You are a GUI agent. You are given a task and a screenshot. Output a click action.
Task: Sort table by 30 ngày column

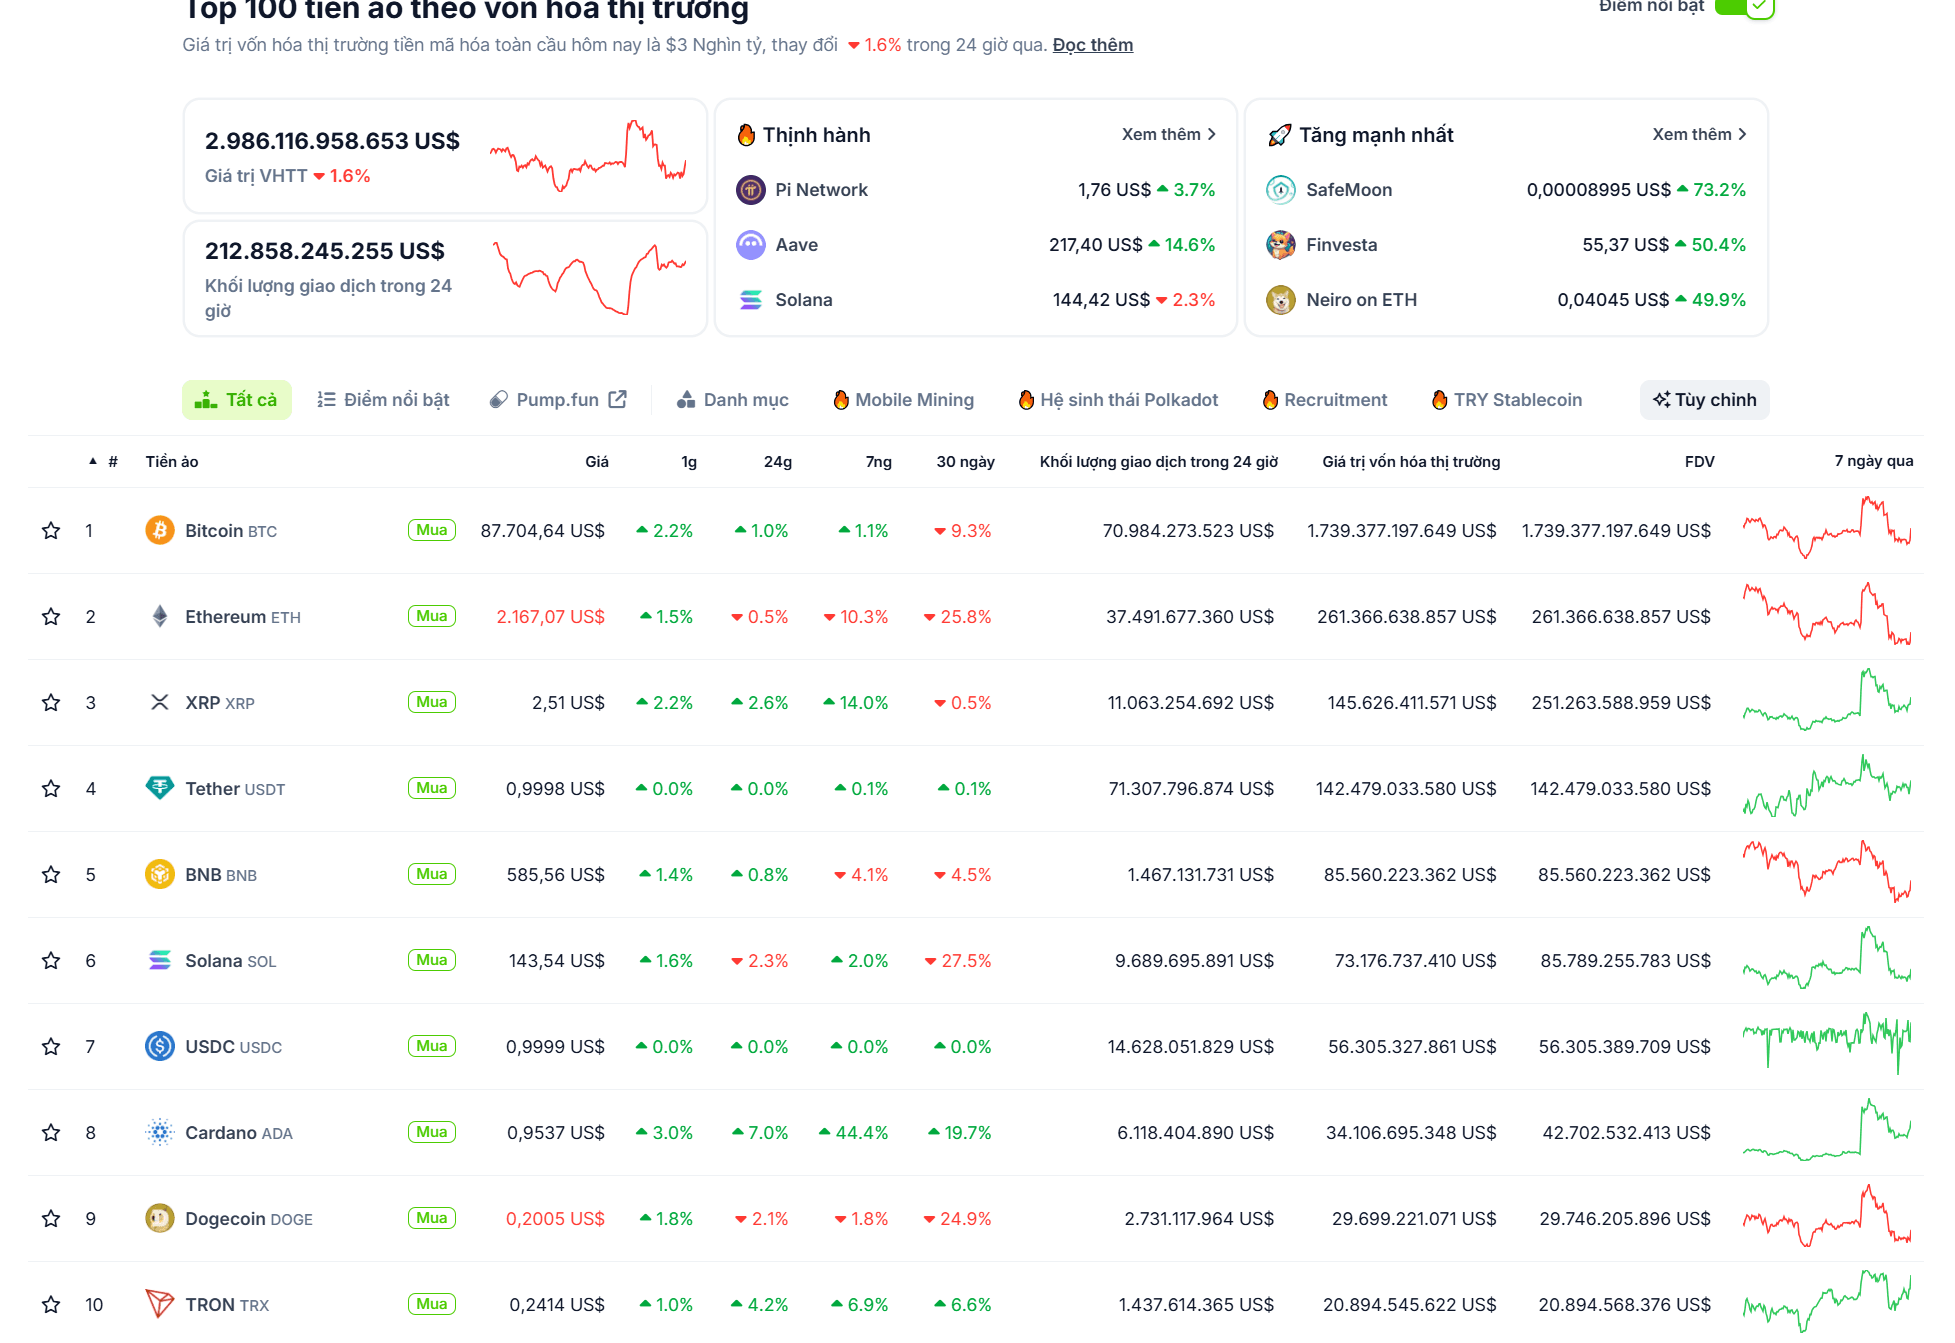click(966, 461)
